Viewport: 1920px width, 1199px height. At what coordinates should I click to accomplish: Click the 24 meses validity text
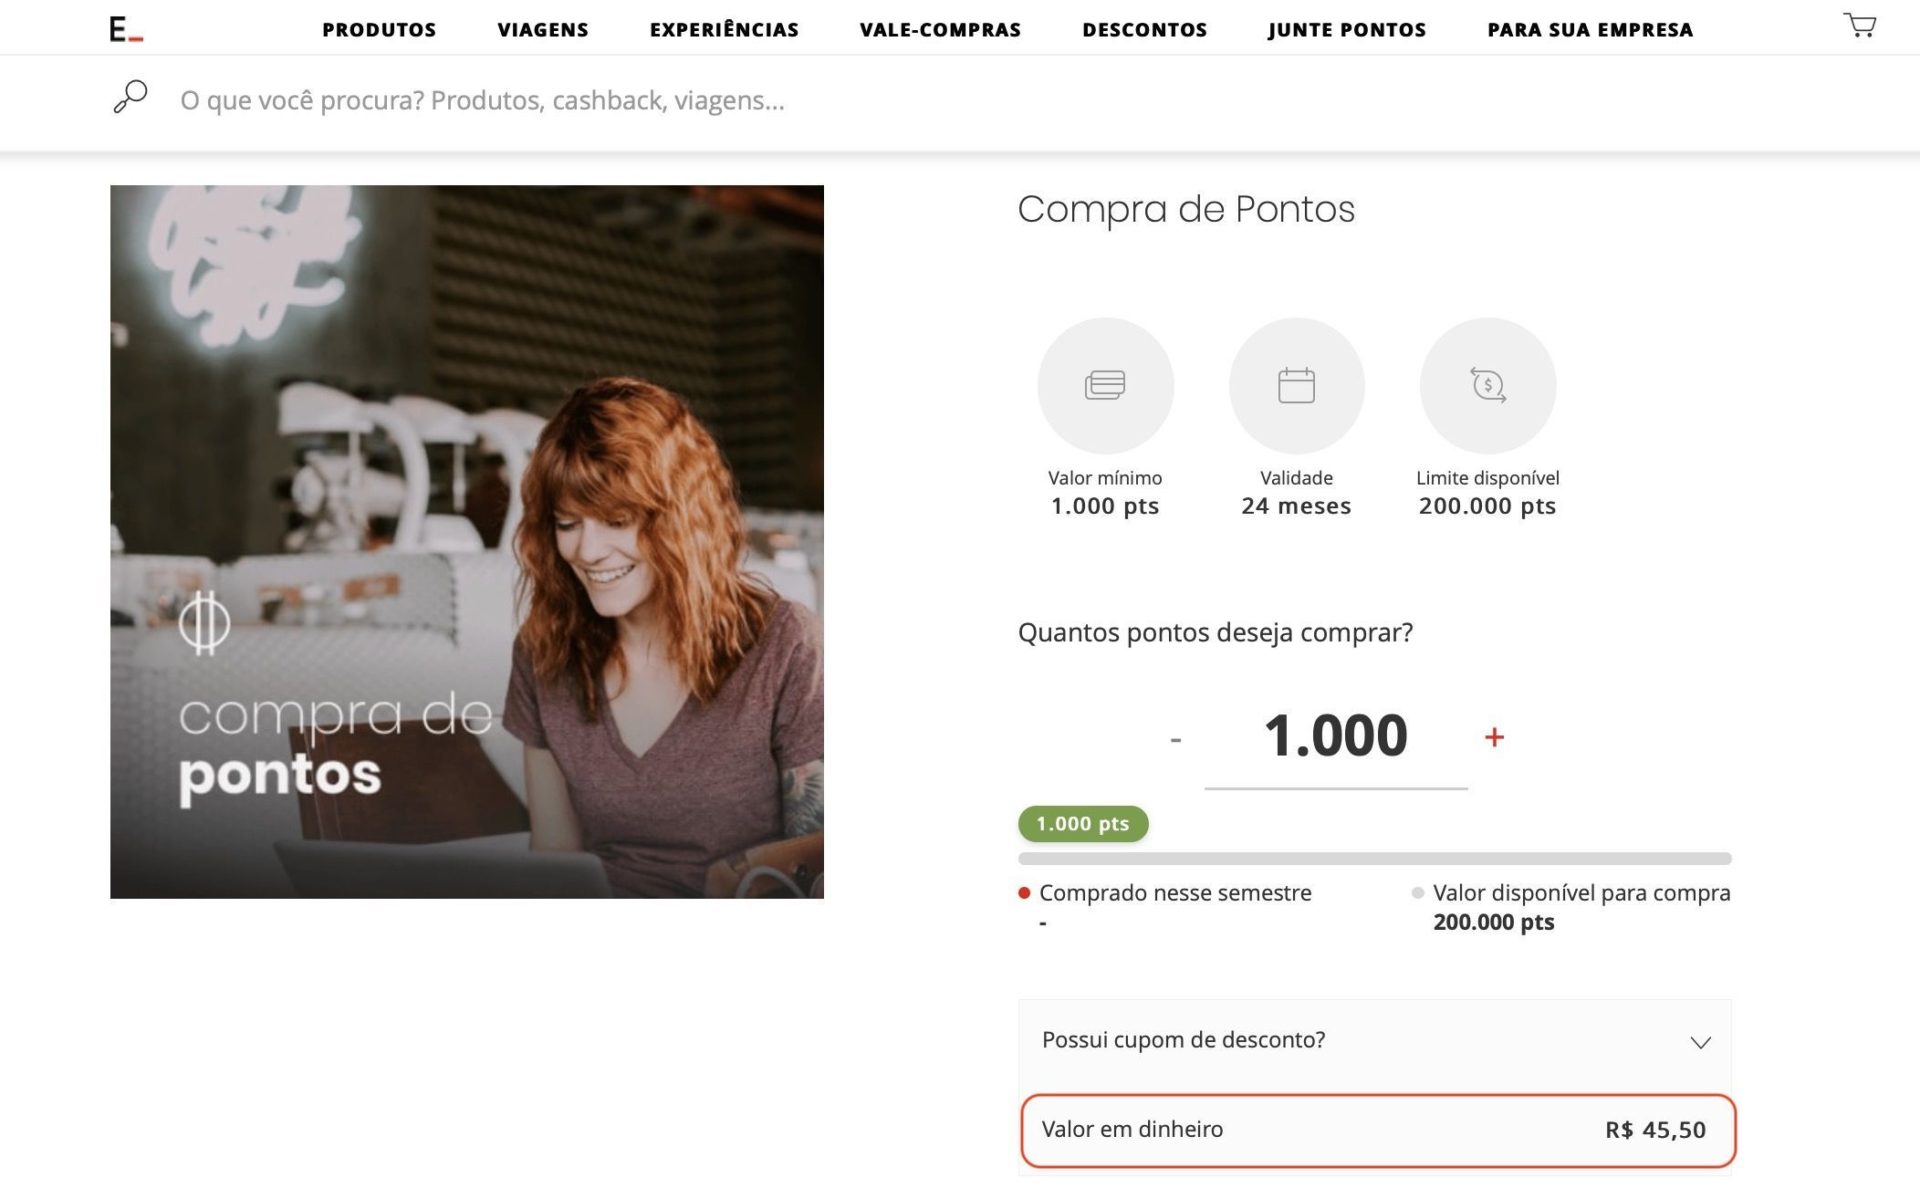coord(1296,506)
